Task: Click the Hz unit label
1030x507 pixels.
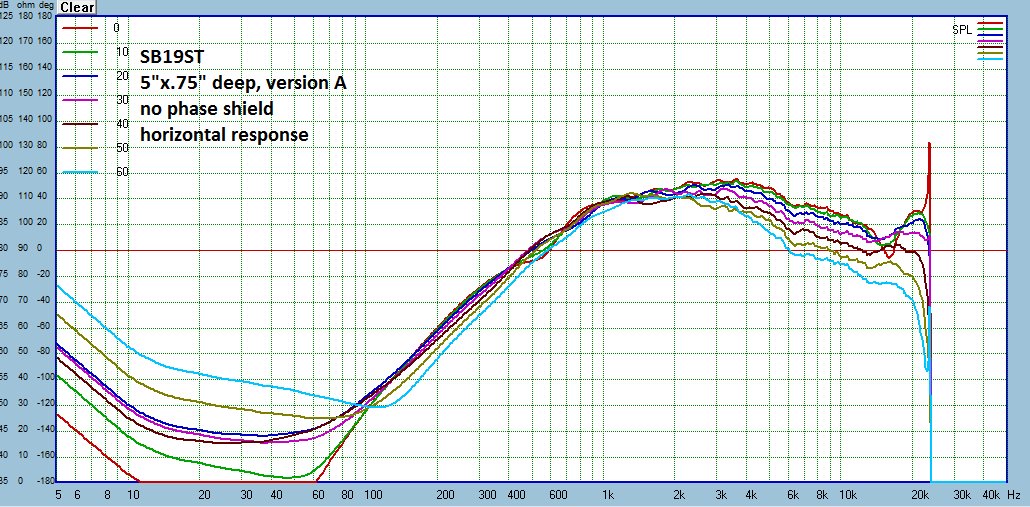Action: (1014, 495)
